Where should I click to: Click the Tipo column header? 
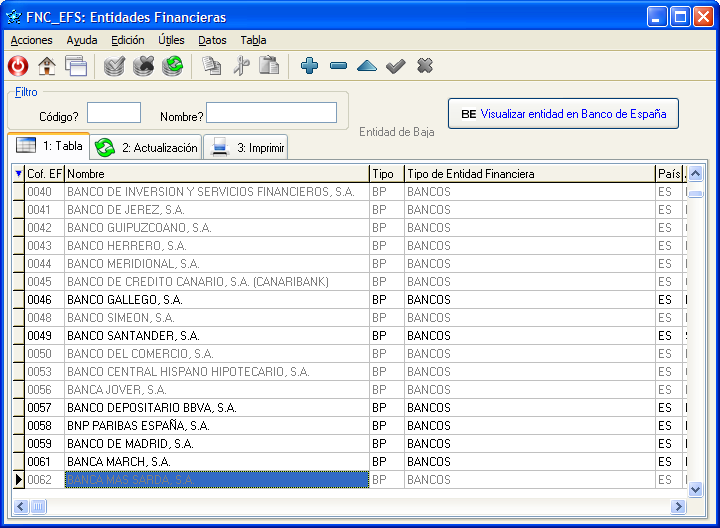(x=387, y=174)
